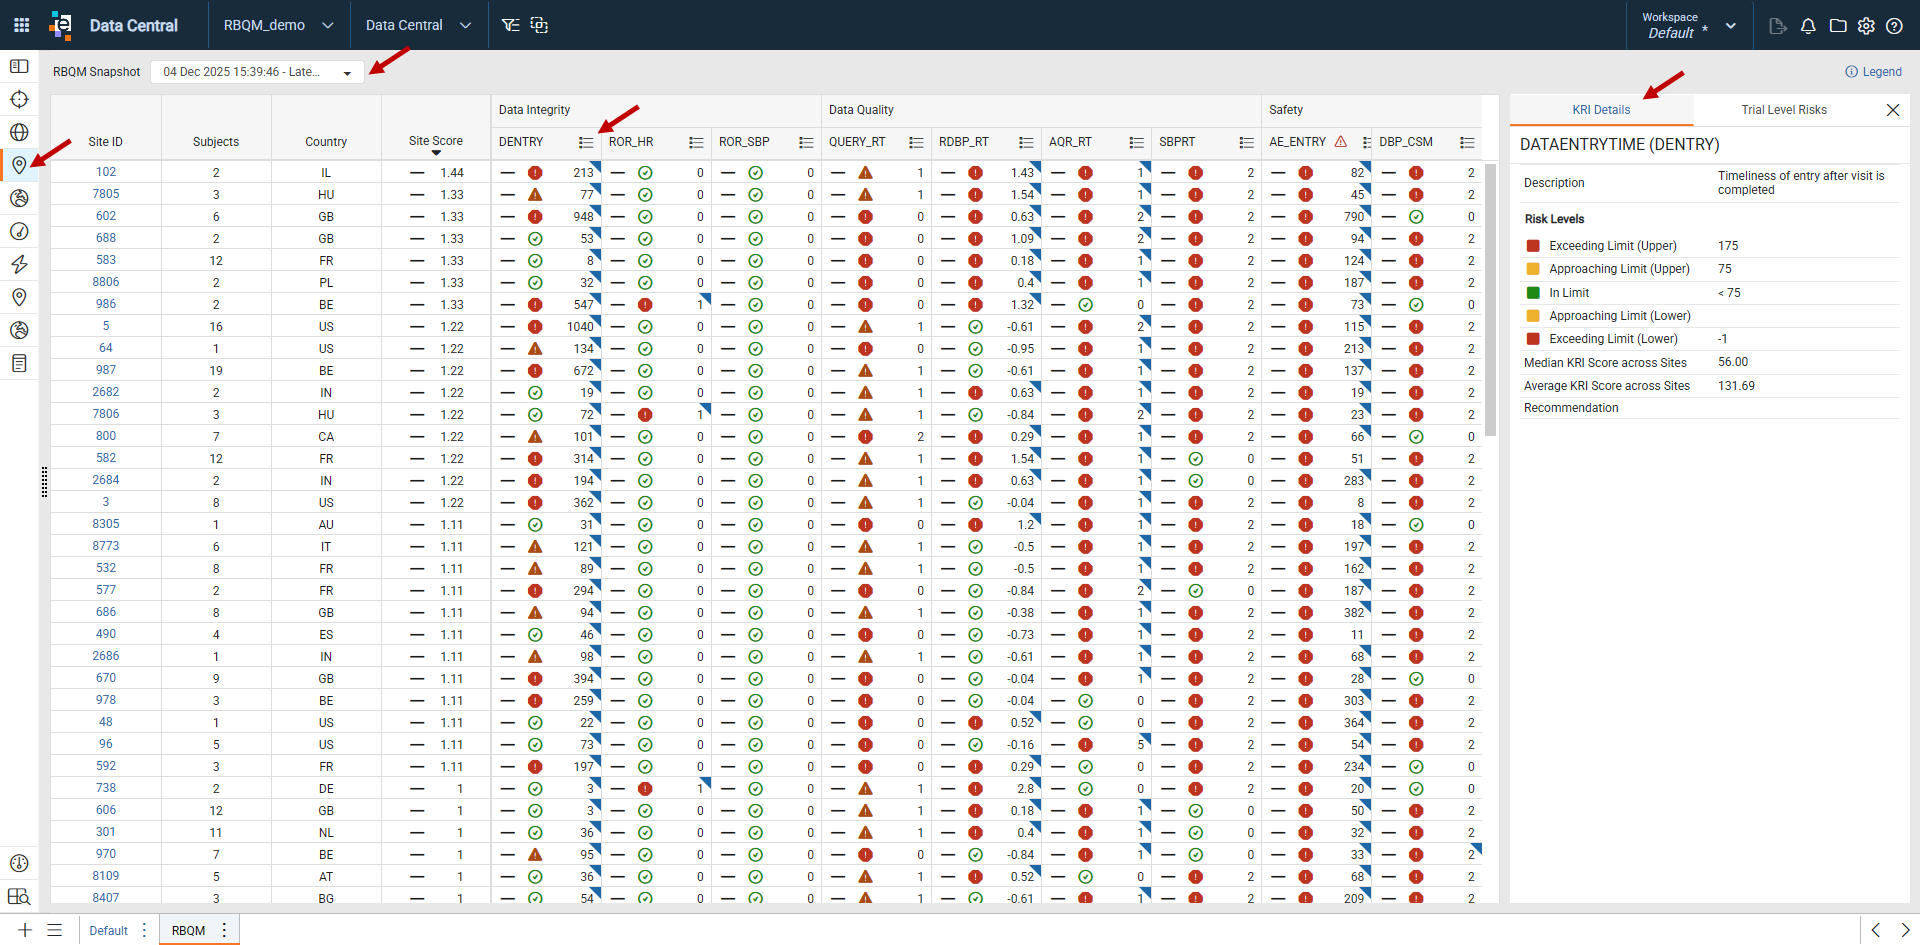
Task: Open sheet list hamburger icon at bottom
Action: (55, 930)
